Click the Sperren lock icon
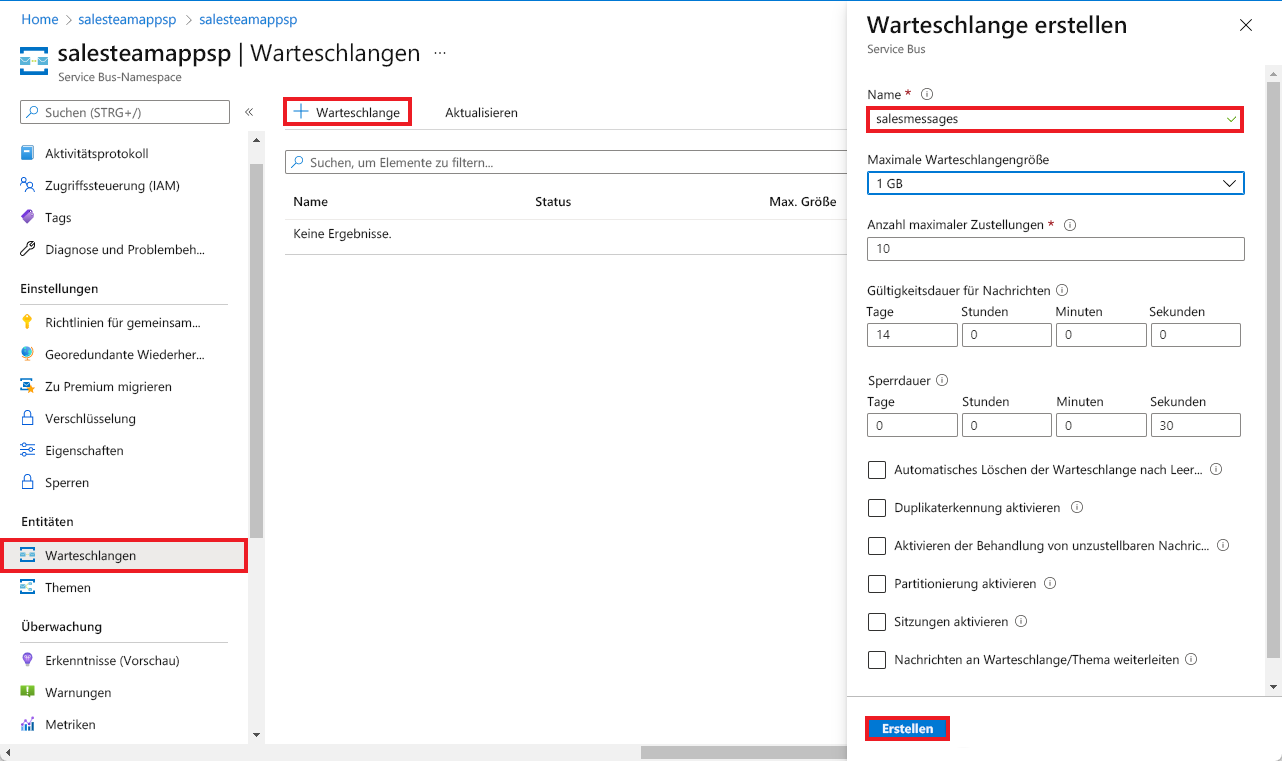 27,482
